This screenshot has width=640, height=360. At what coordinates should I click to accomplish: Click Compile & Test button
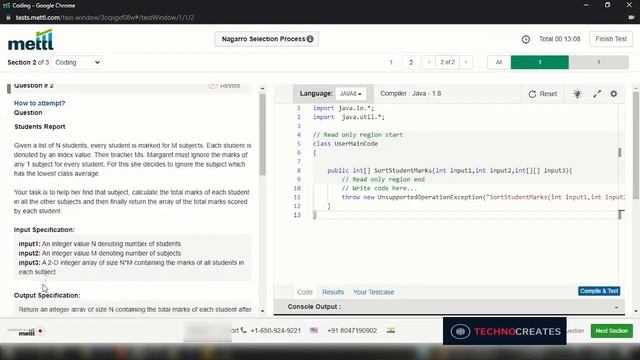click(599, 291)
